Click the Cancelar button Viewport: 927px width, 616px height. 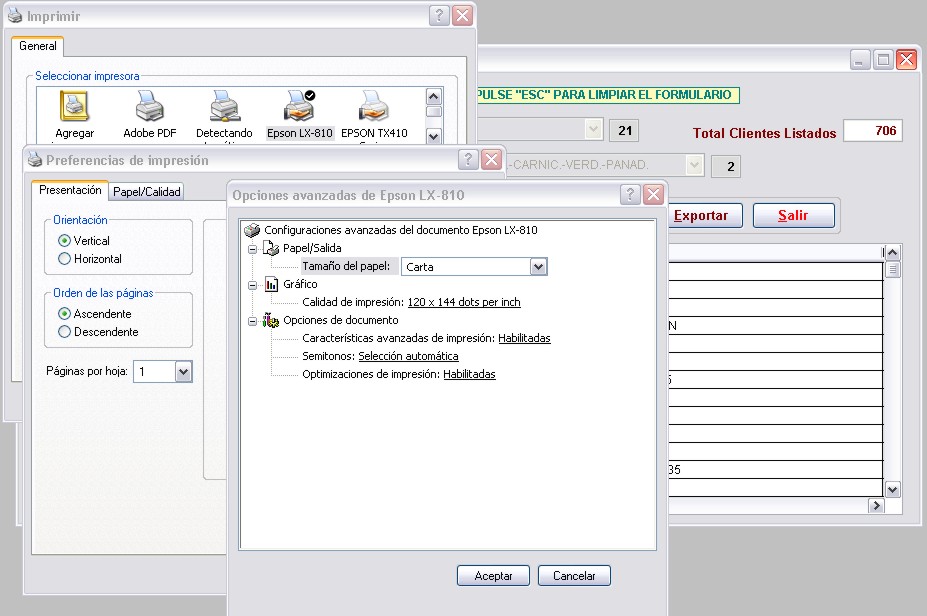click(x=574, y=576)
